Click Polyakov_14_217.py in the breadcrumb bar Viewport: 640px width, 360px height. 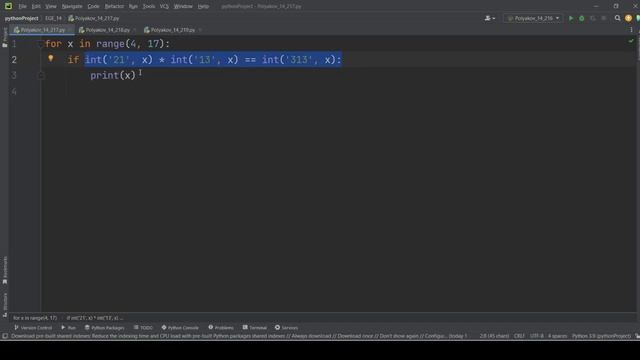click(94, 18)
